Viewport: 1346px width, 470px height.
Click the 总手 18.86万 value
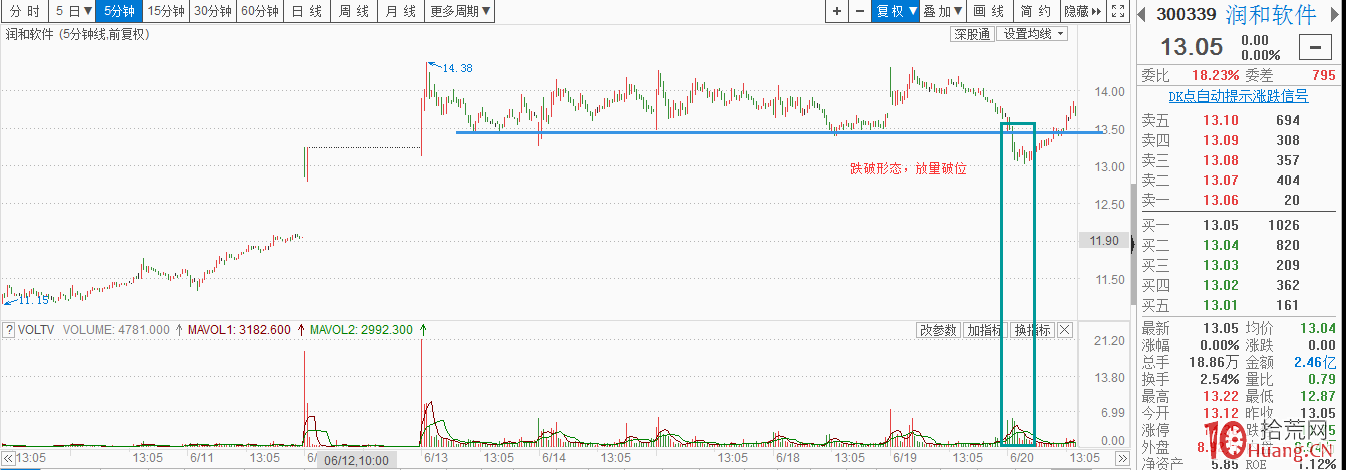coord(1213,362)
